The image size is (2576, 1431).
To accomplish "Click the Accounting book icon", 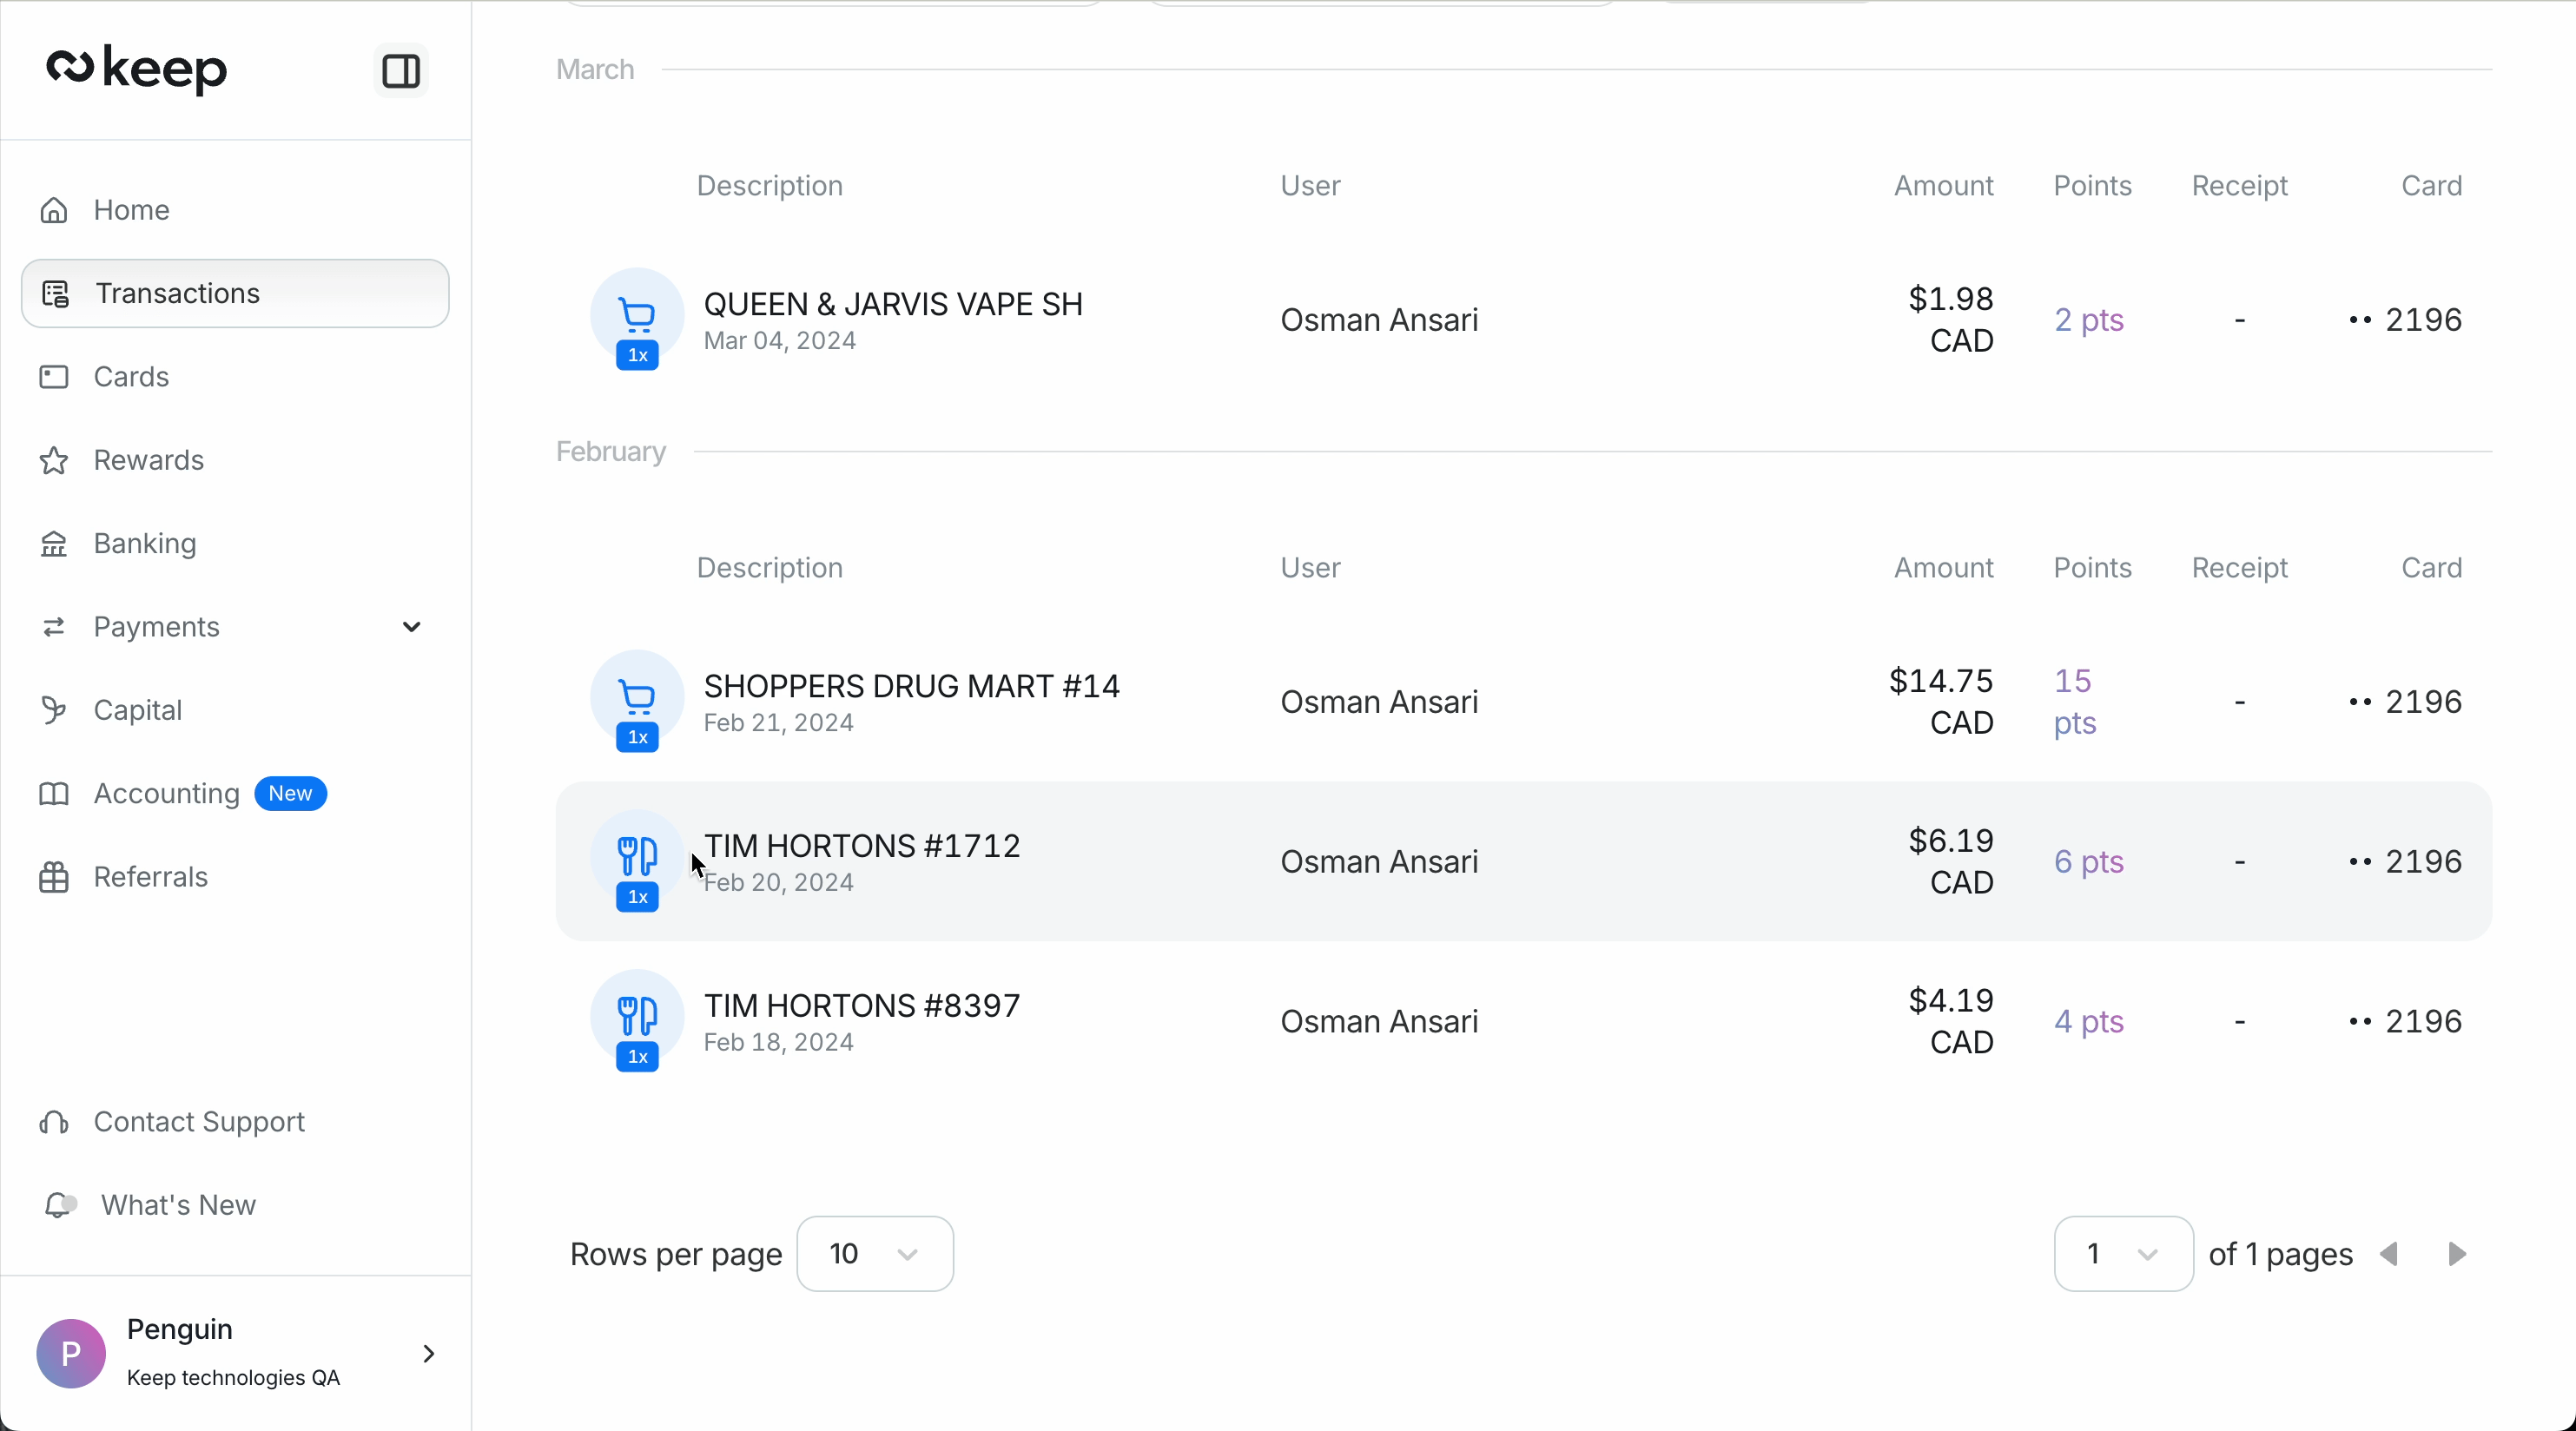I will click(54, 794).
